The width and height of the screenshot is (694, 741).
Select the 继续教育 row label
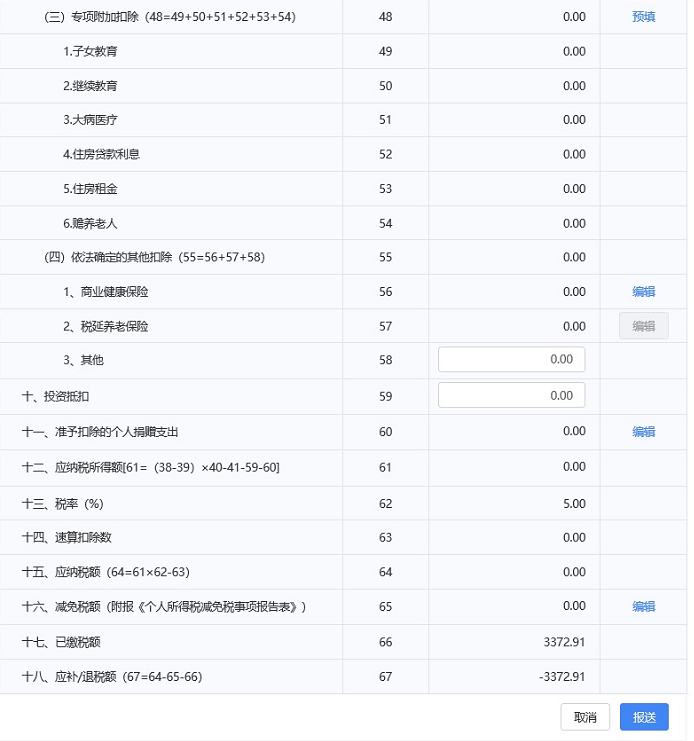(90, 86)
